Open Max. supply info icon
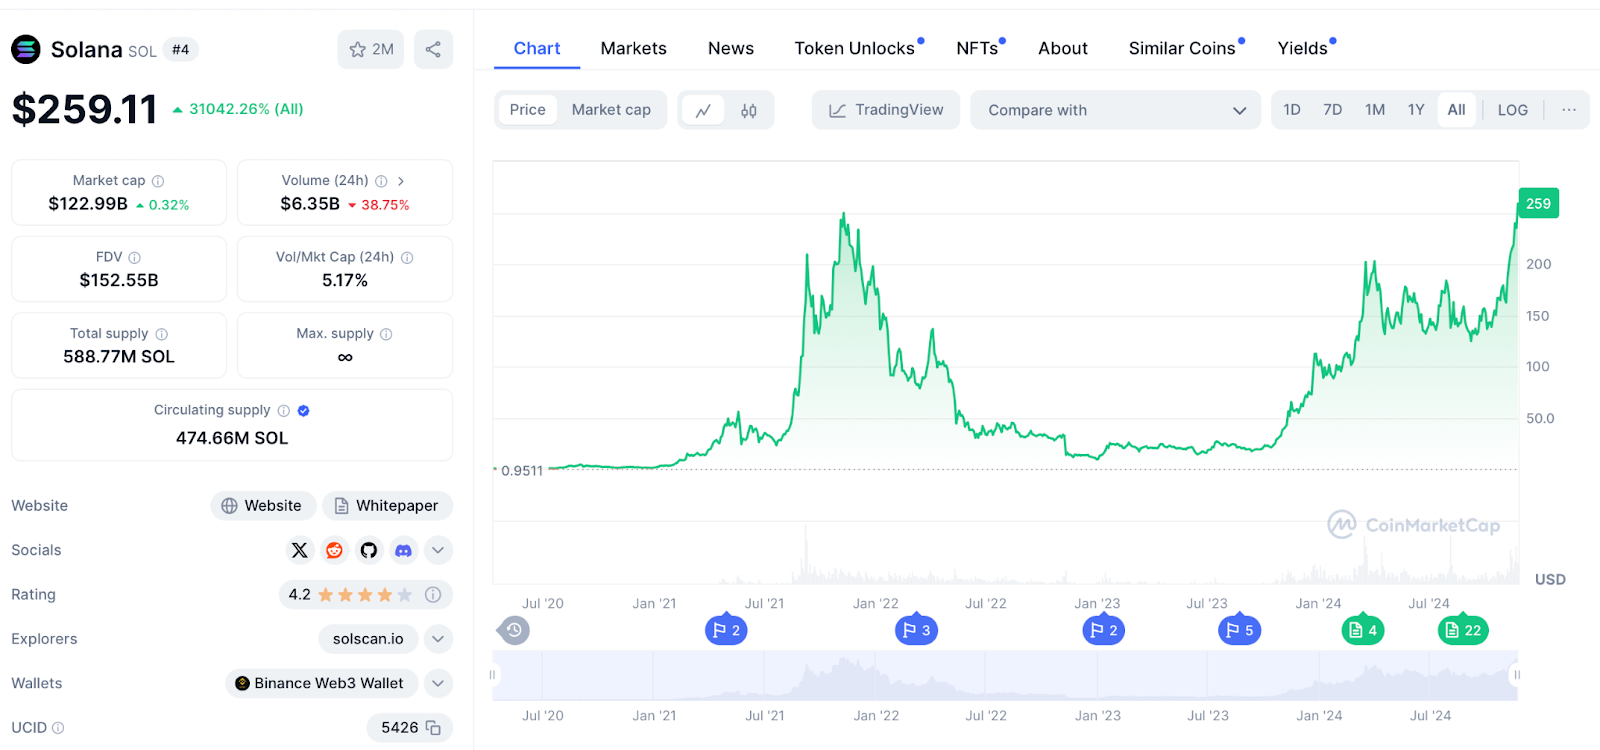The height and width of the screenshot is (750, 1600). (386, 334)
